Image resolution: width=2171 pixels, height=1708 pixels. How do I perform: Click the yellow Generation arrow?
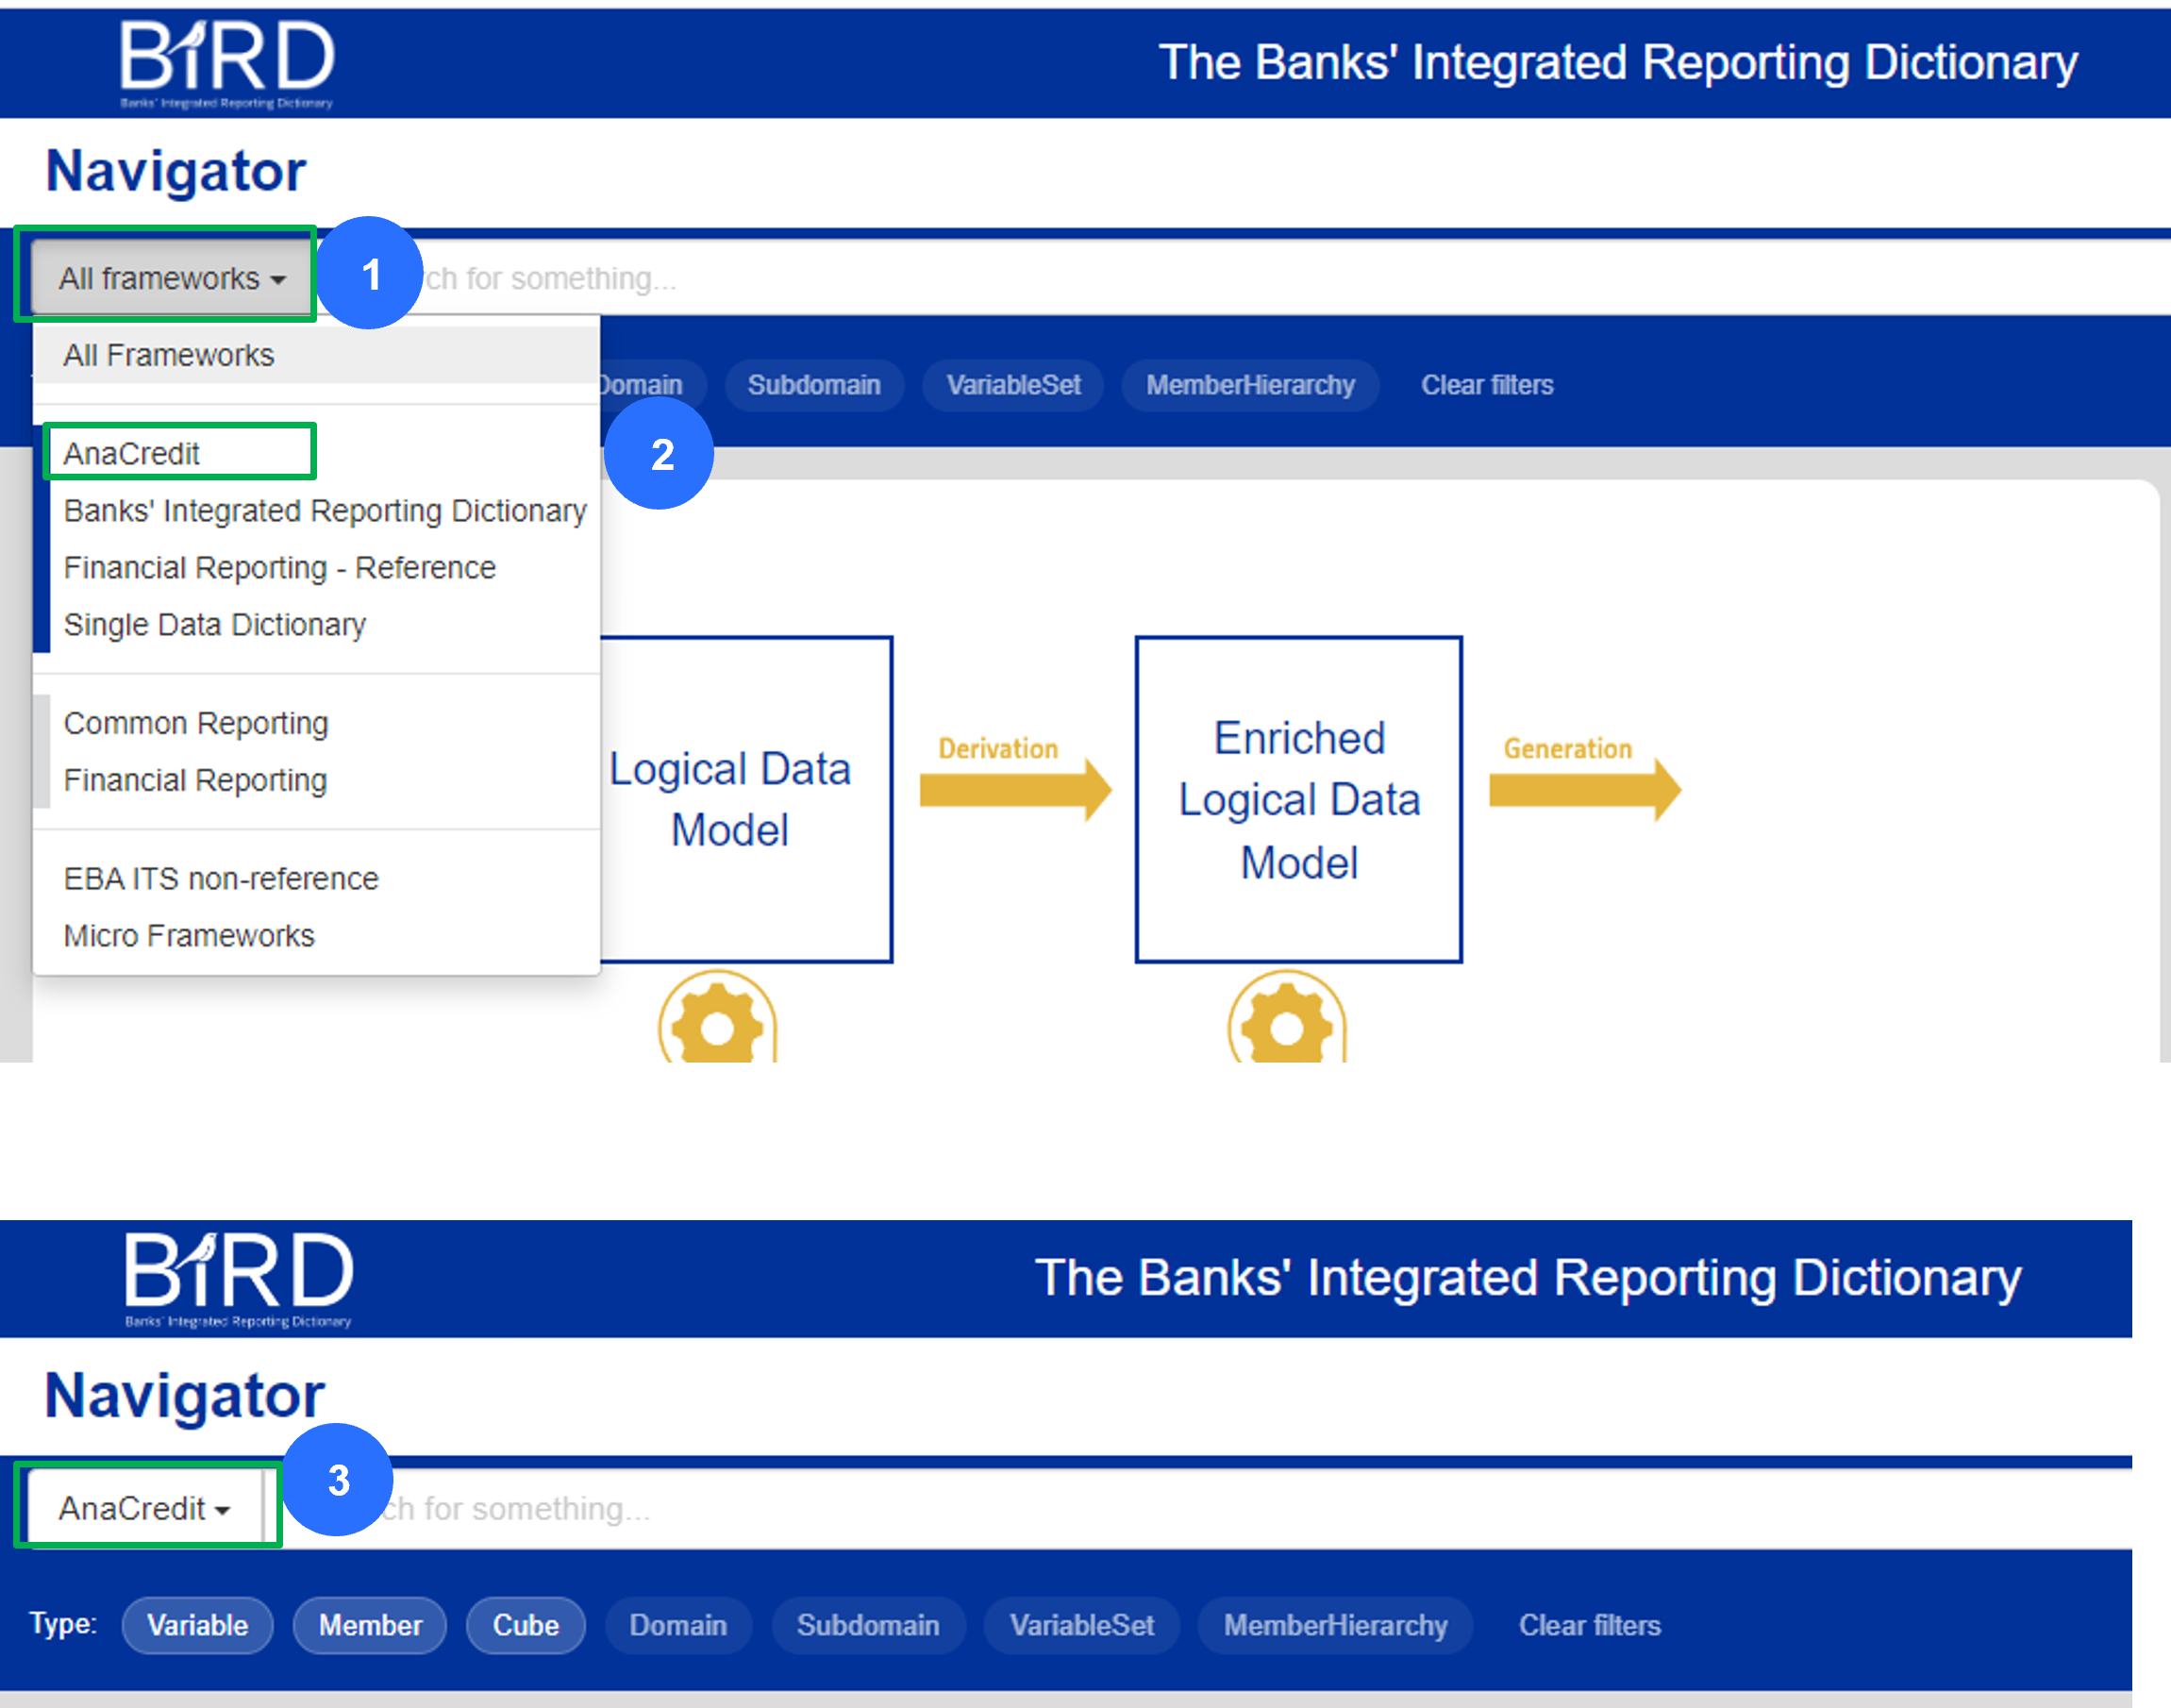(1583, 788)
